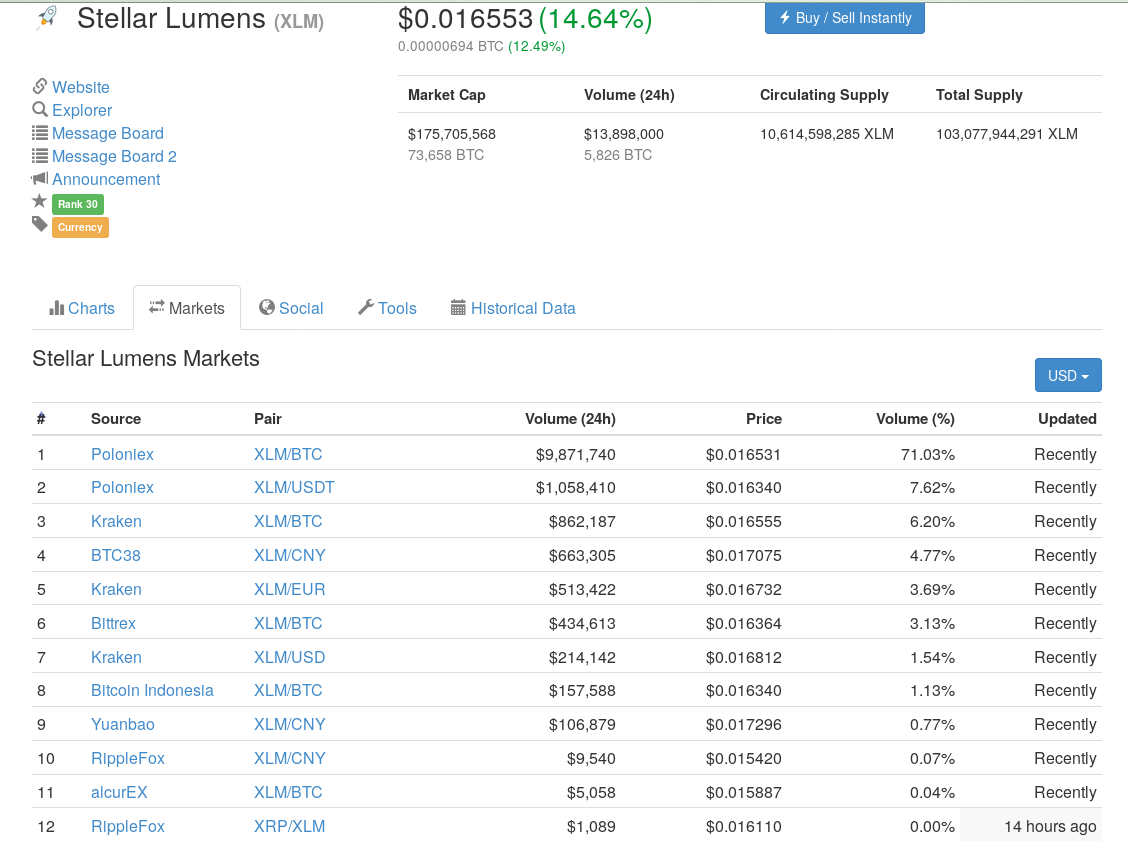1128x860 pixels.
Task: Click the 71.03% volume share cell
Action: click(928, 454)
